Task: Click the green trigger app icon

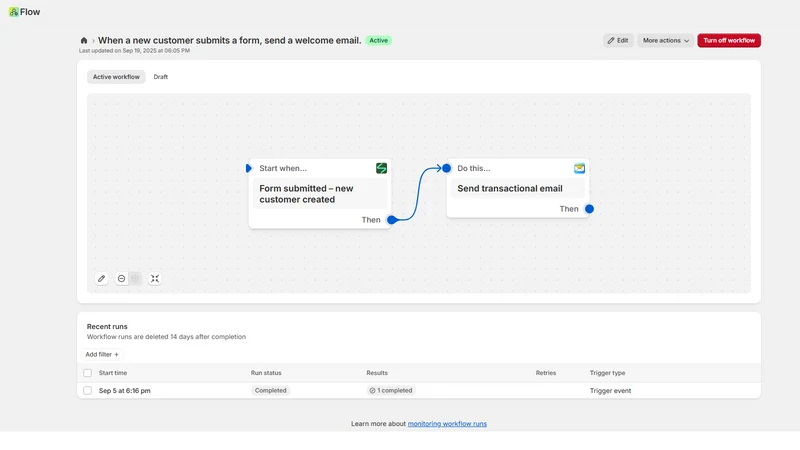Action: (381, 168)
